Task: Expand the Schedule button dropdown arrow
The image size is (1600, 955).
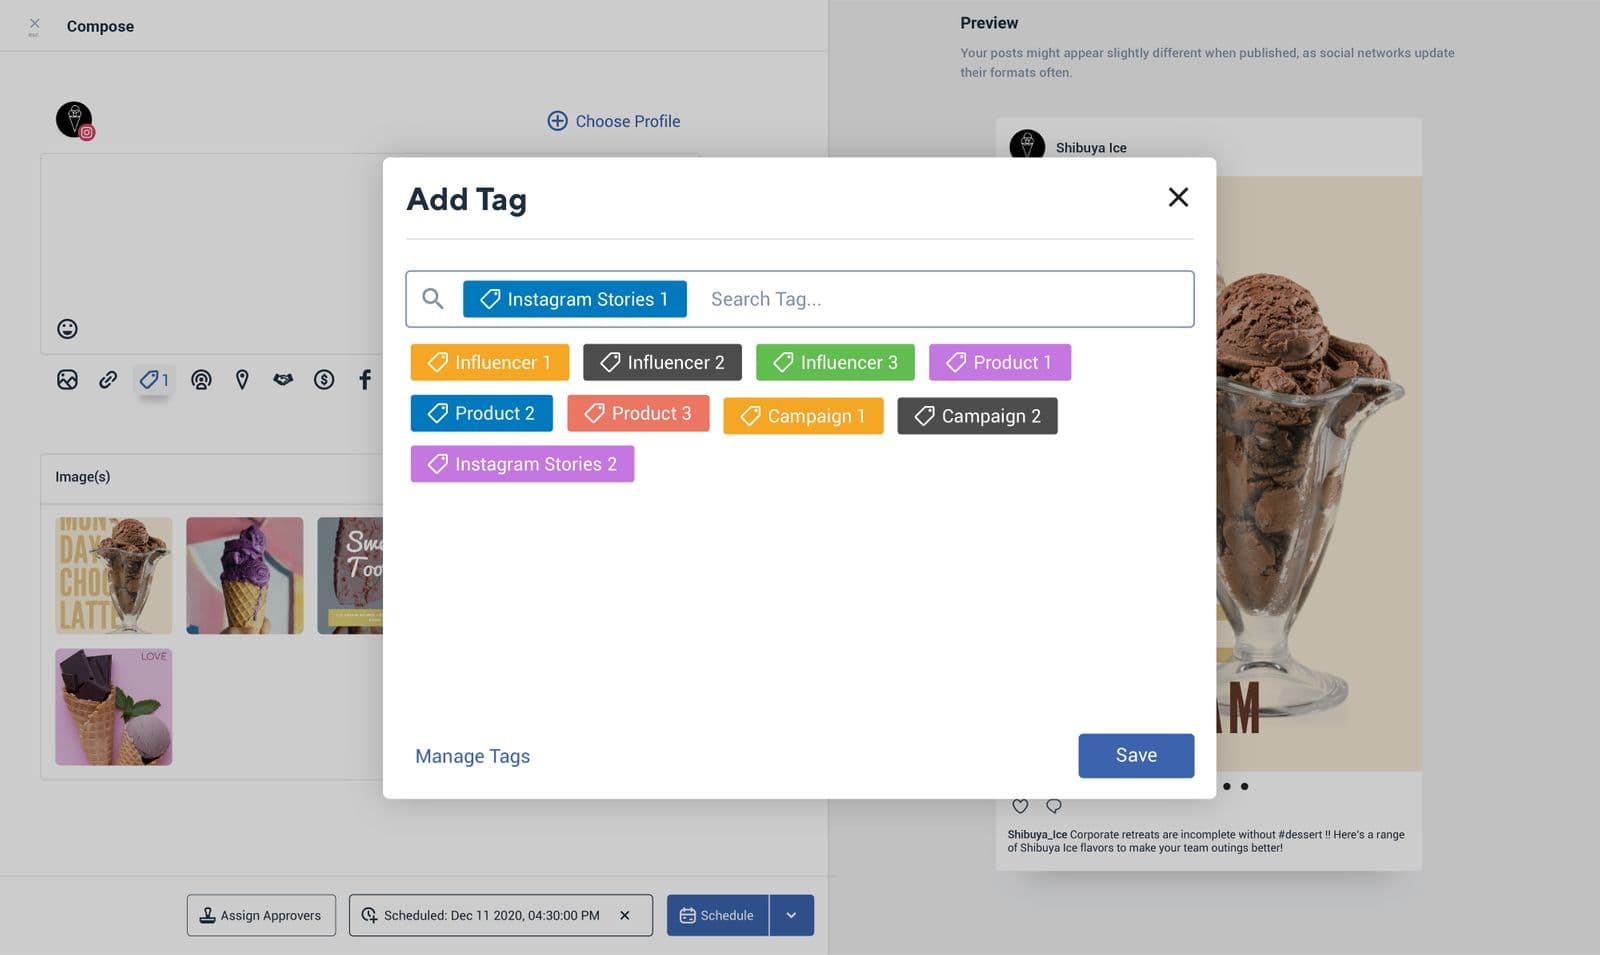Action: pos(791,915)
